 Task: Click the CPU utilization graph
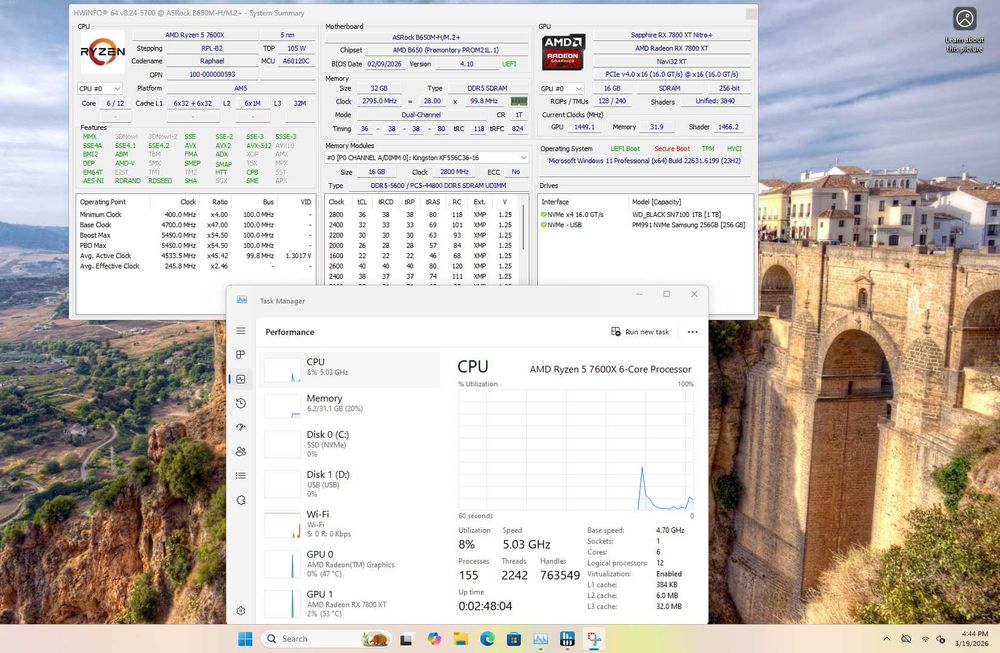tap(576, 450)
